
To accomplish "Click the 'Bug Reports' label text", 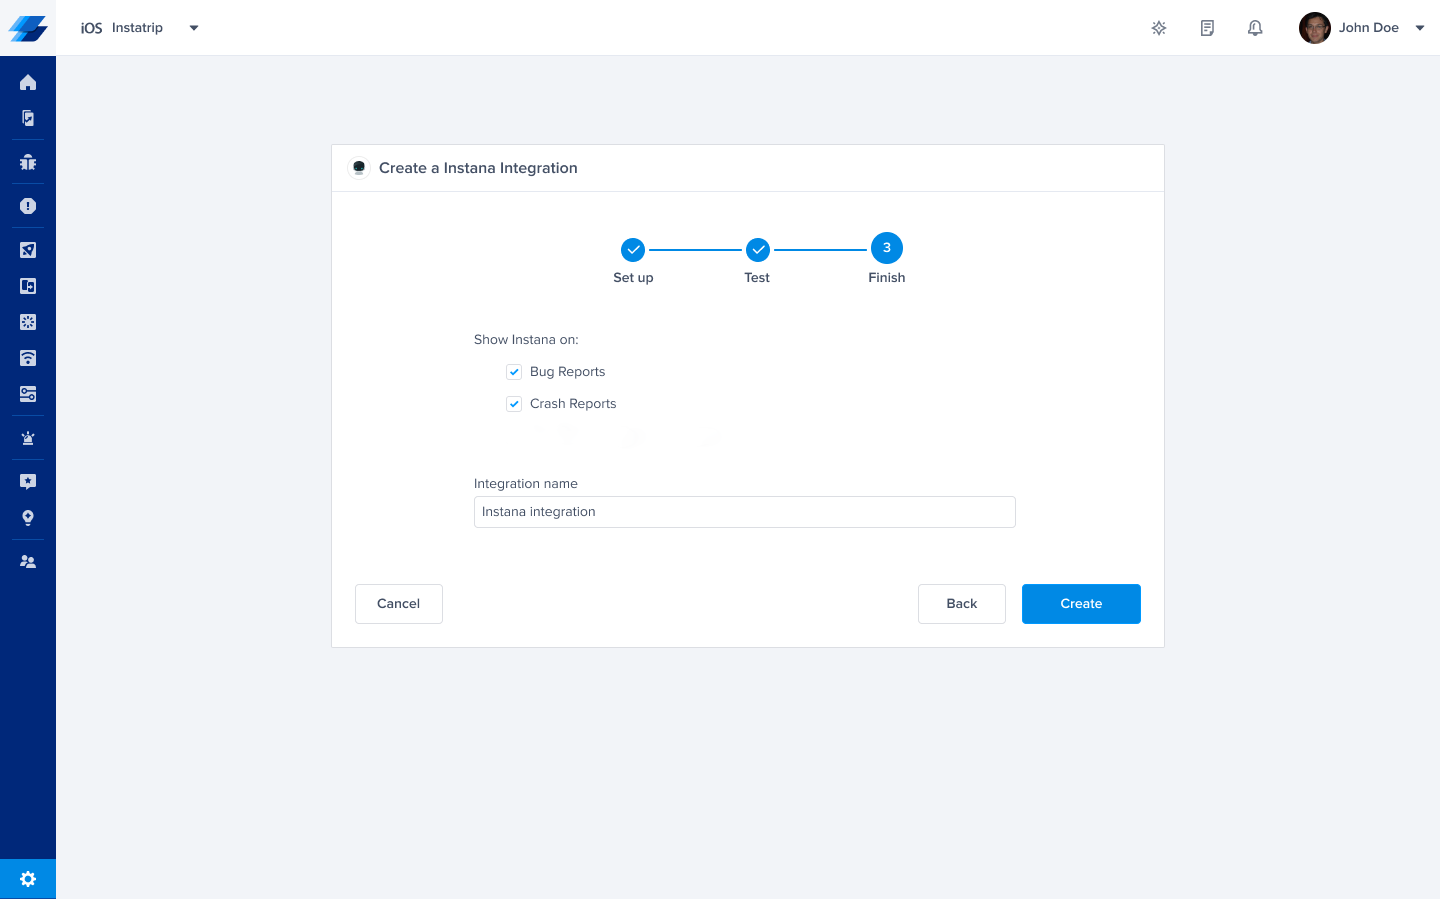I will point(567,372).
